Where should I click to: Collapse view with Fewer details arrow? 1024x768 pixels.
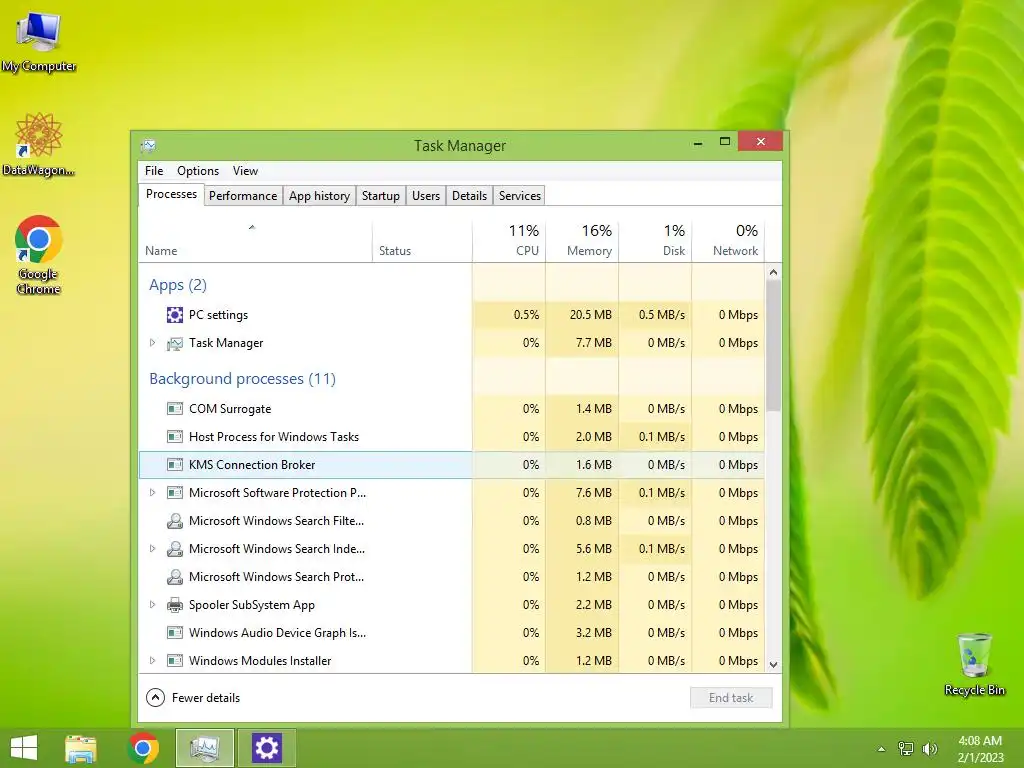pos(155,698)
